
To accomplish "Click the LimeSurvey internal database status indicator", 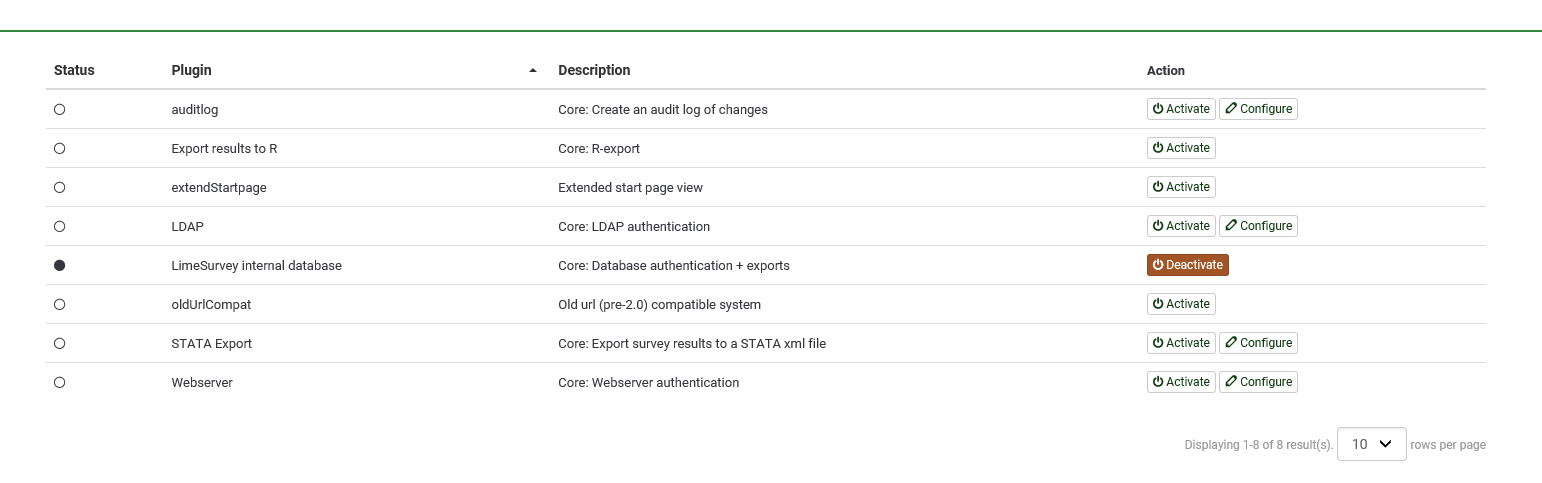I will tap(60, 265).
